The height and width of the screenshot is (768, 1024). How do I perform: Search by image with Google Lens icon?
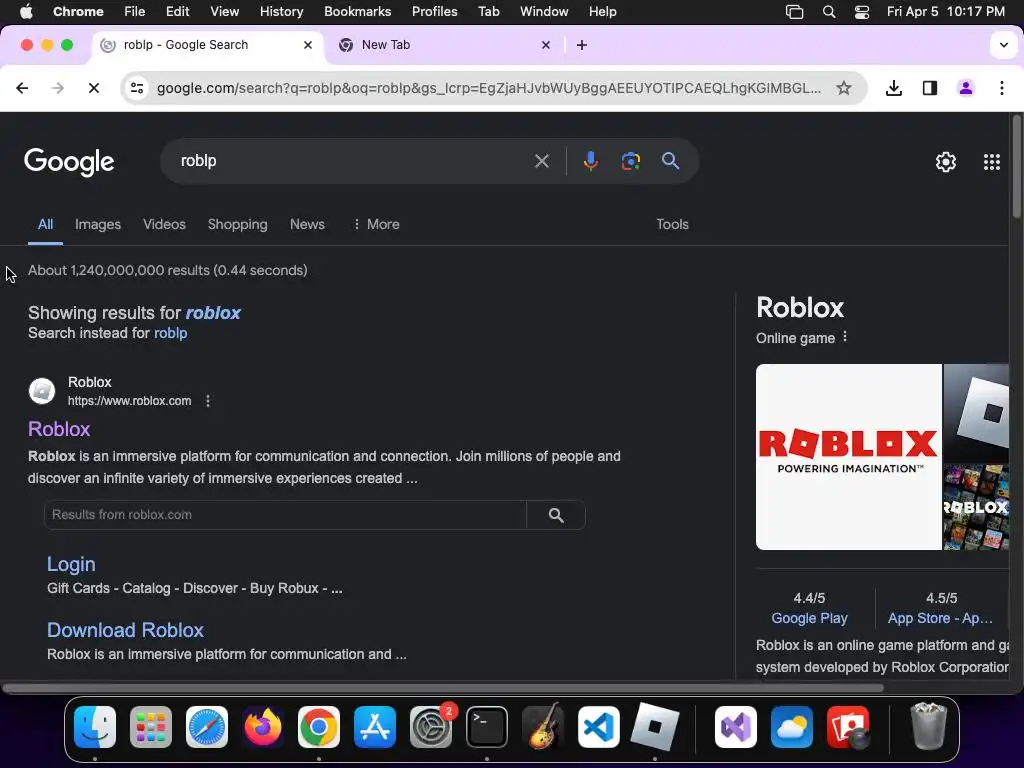630,161
